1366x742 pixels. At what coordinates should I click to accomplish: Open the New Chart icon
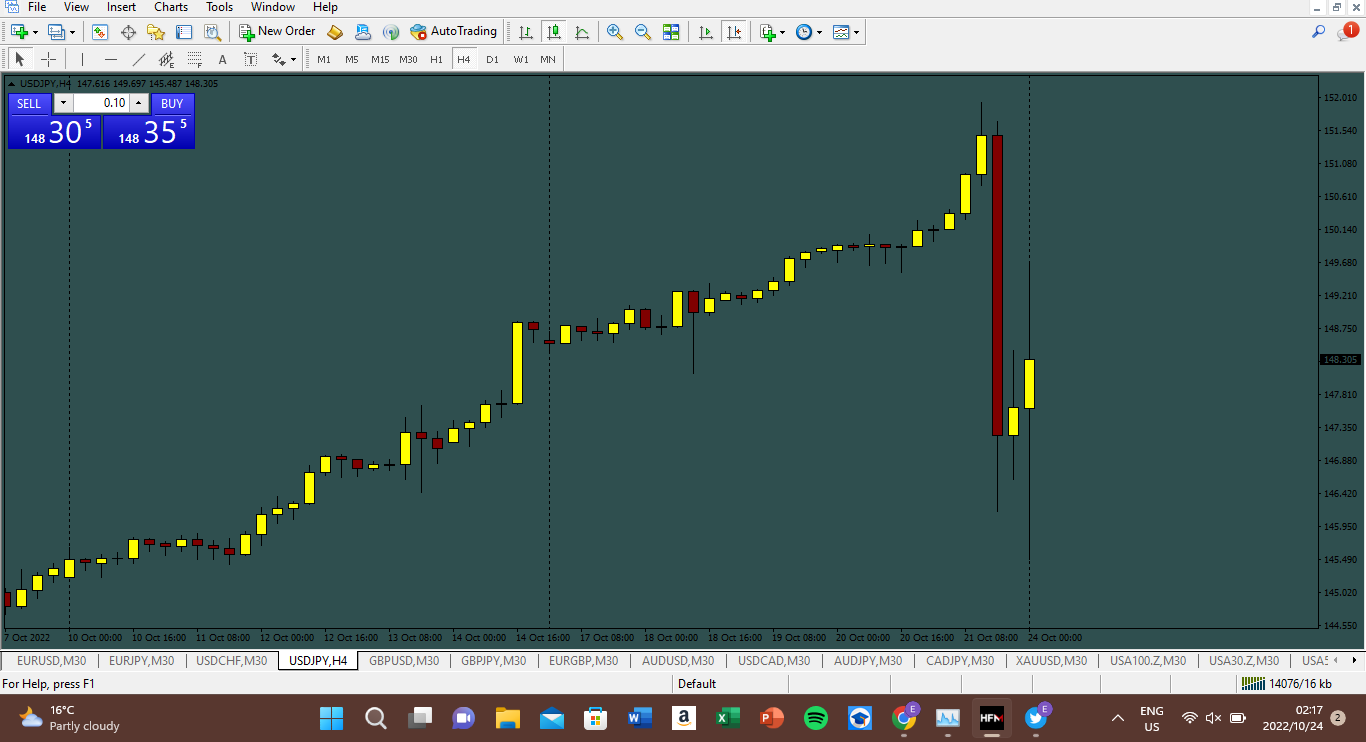(x=18, y=32)
